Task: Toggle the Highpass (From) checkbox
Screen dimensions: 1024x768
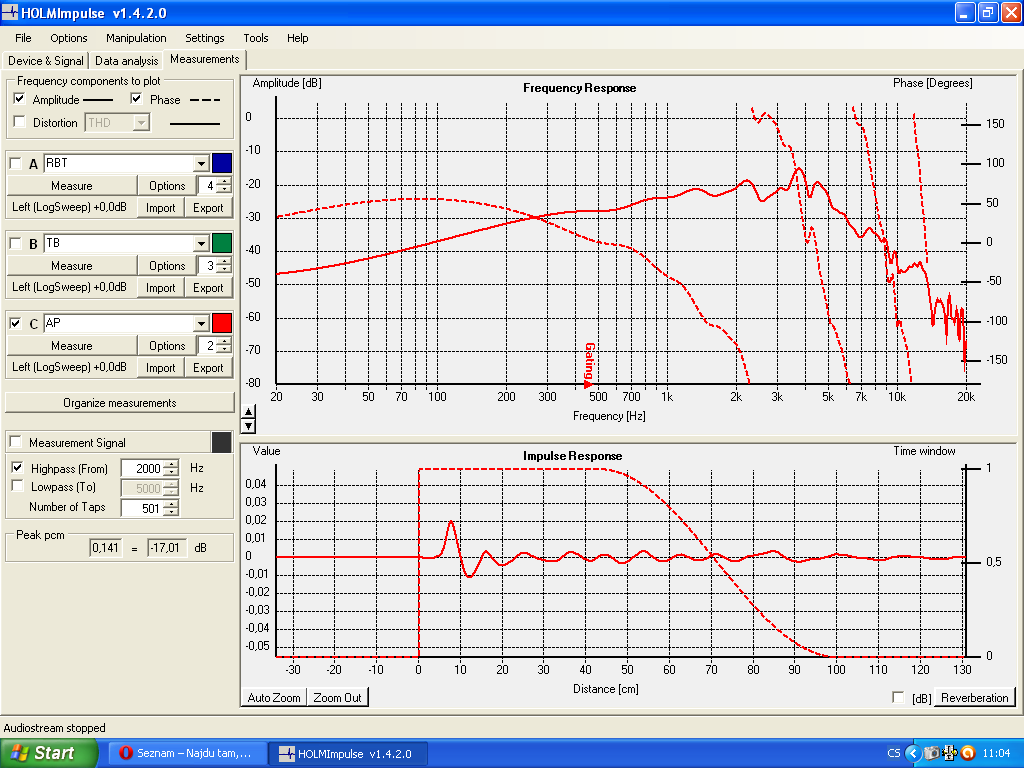Action: 18,468
